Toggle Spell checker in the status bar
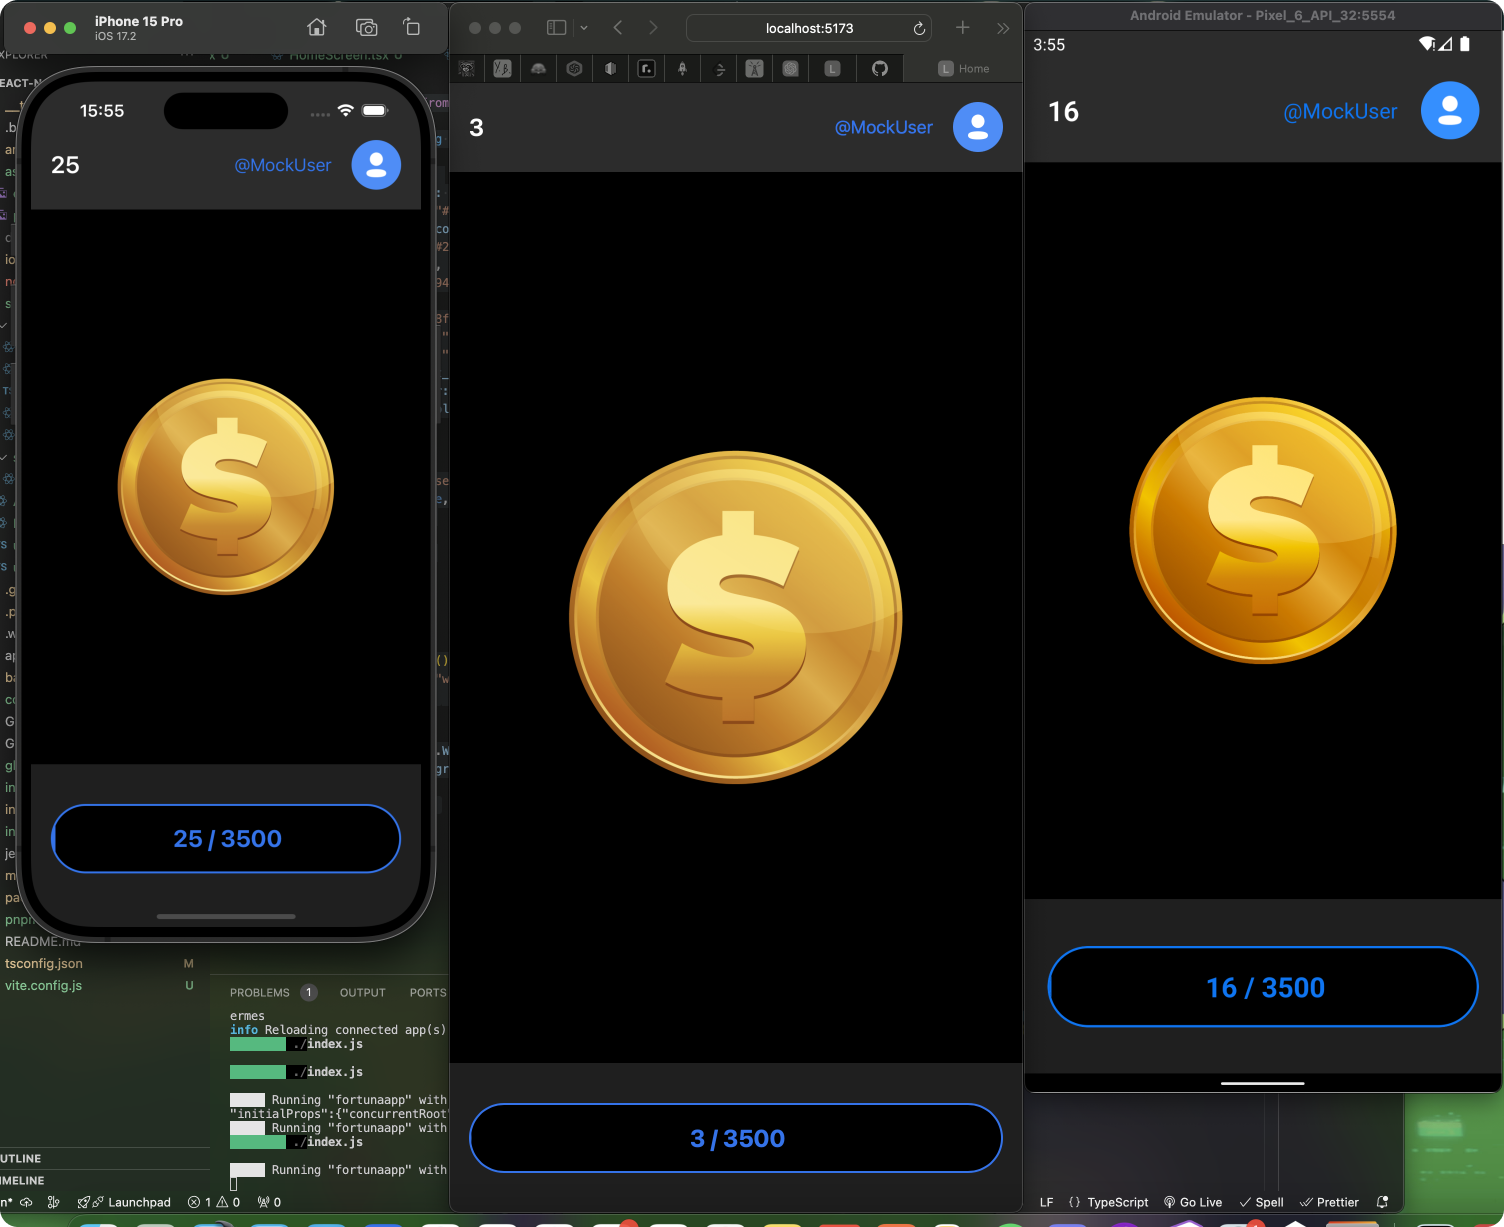Screen dimensions: 1504x1227 [x=1262, y=1202]
